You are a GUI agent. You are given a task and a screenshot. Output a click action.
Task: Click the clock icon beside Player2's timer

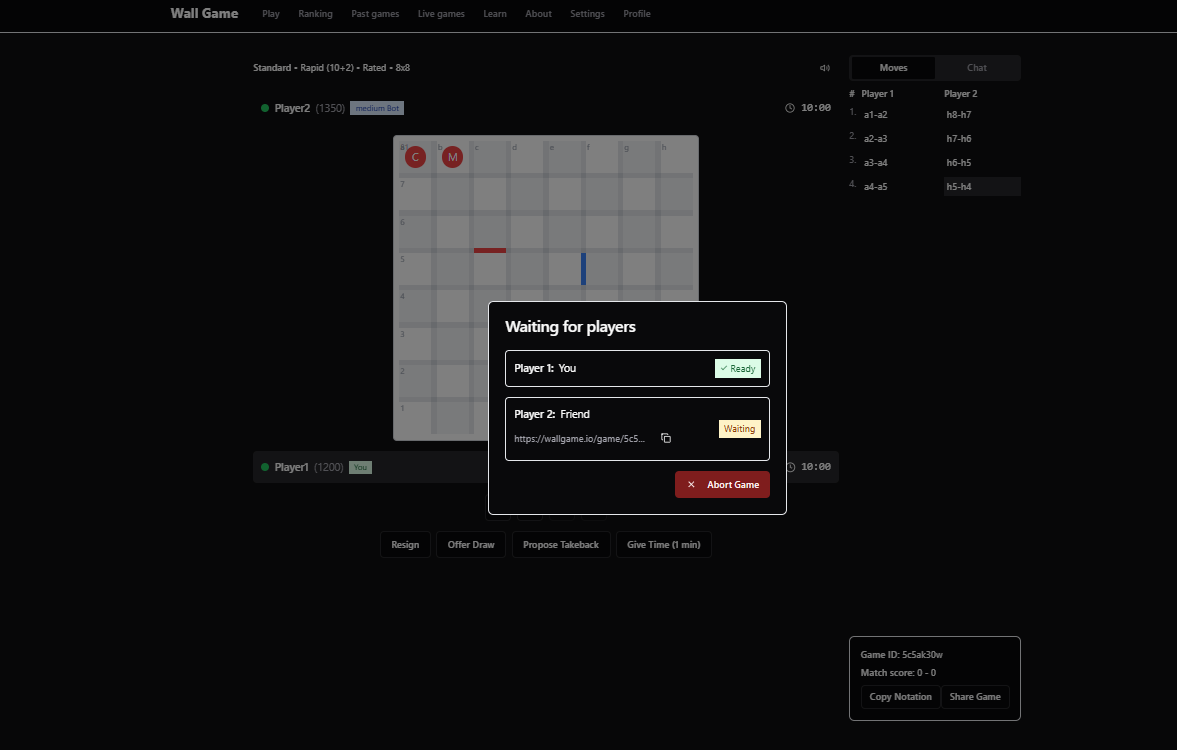(790, 108)
